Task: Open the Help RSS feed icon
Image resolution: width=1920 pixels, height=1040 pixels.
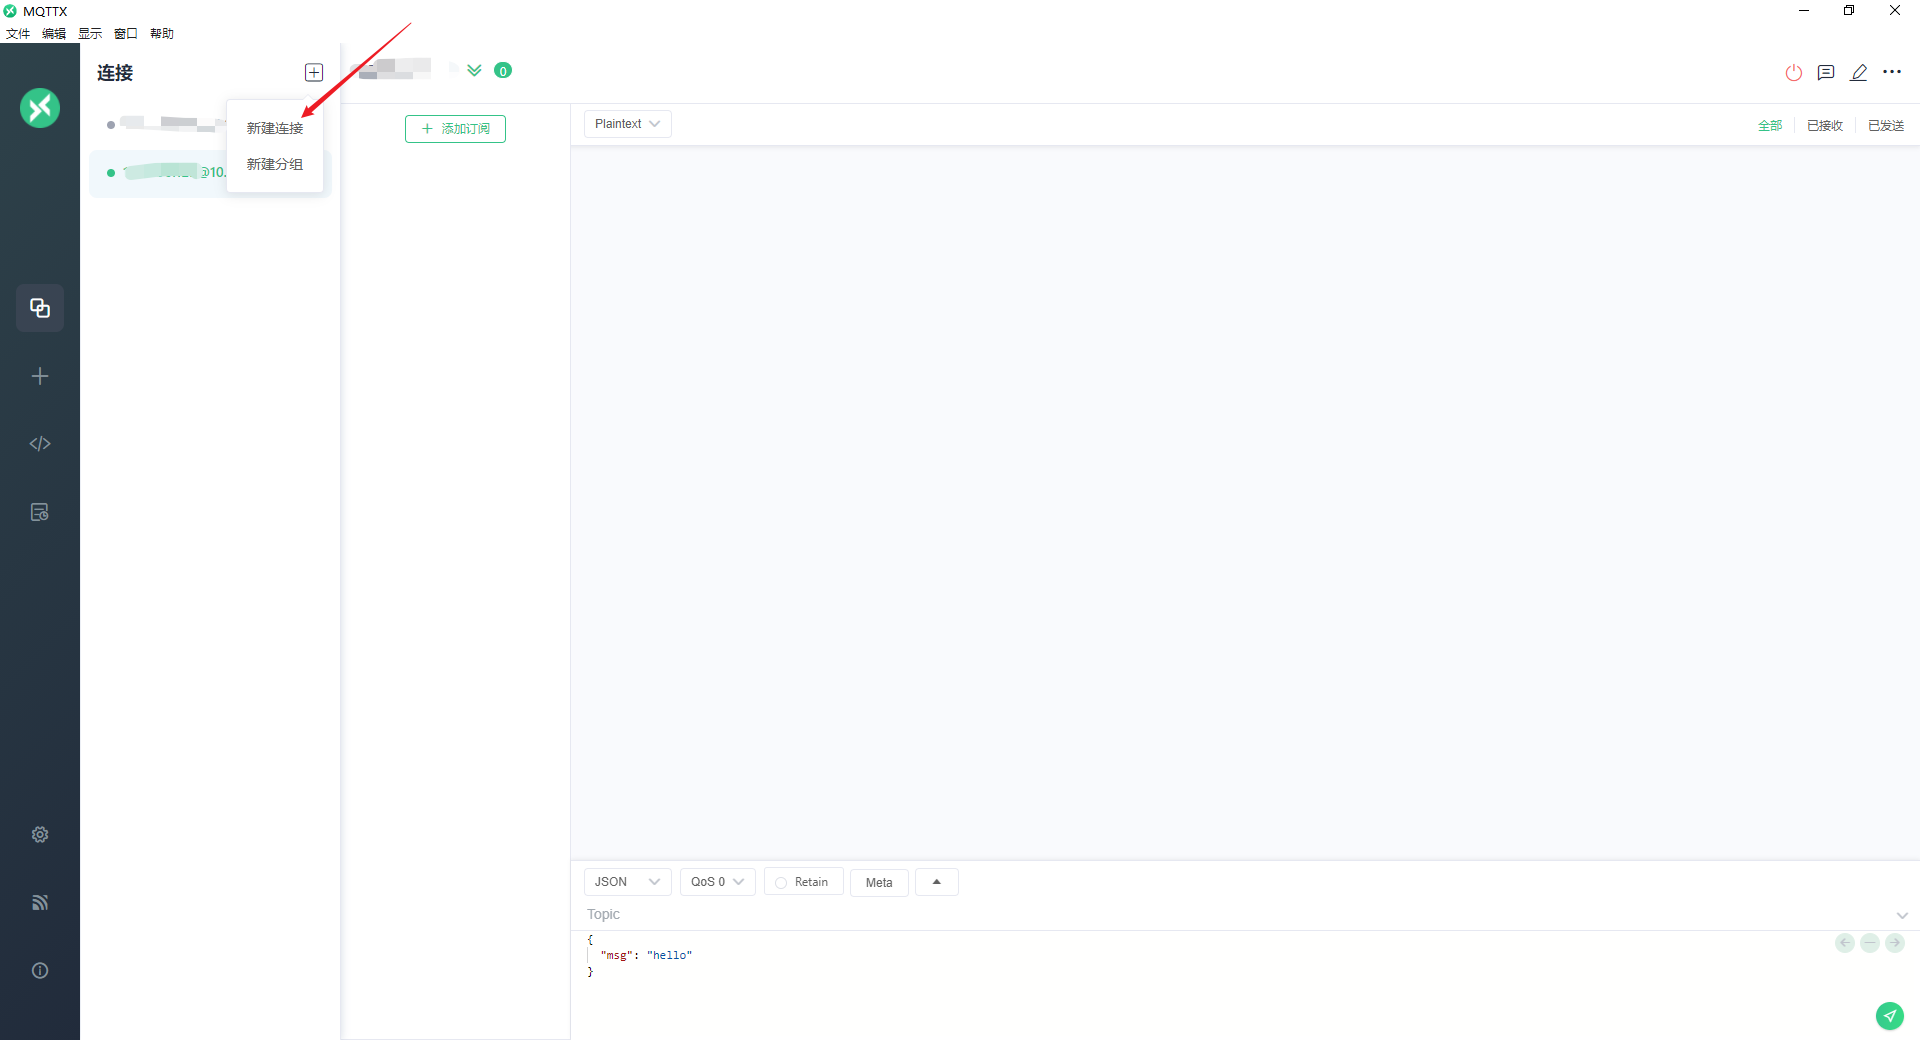Action: tap(40, 902)
